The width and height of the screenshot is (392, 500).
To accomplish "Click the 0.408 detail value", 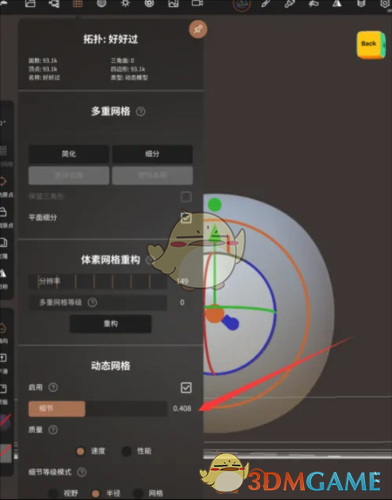I will pos(182,409).
